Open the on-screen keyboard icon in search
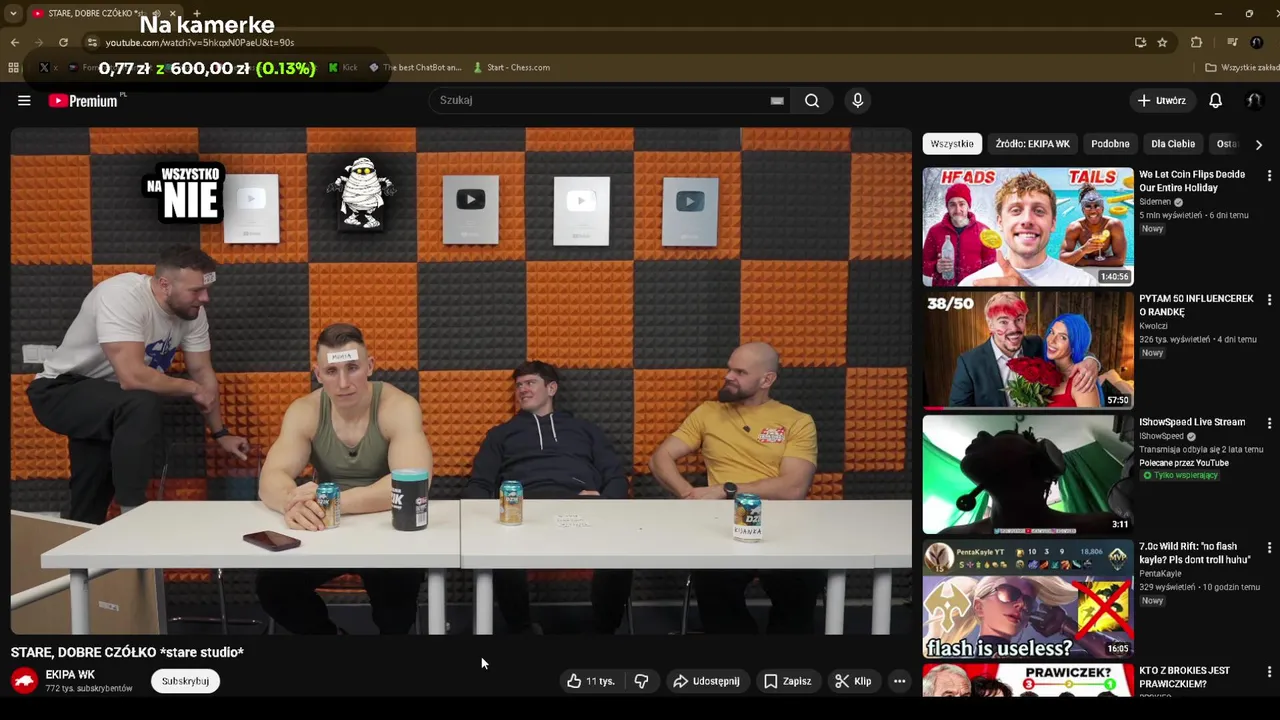 click(777, 100)
